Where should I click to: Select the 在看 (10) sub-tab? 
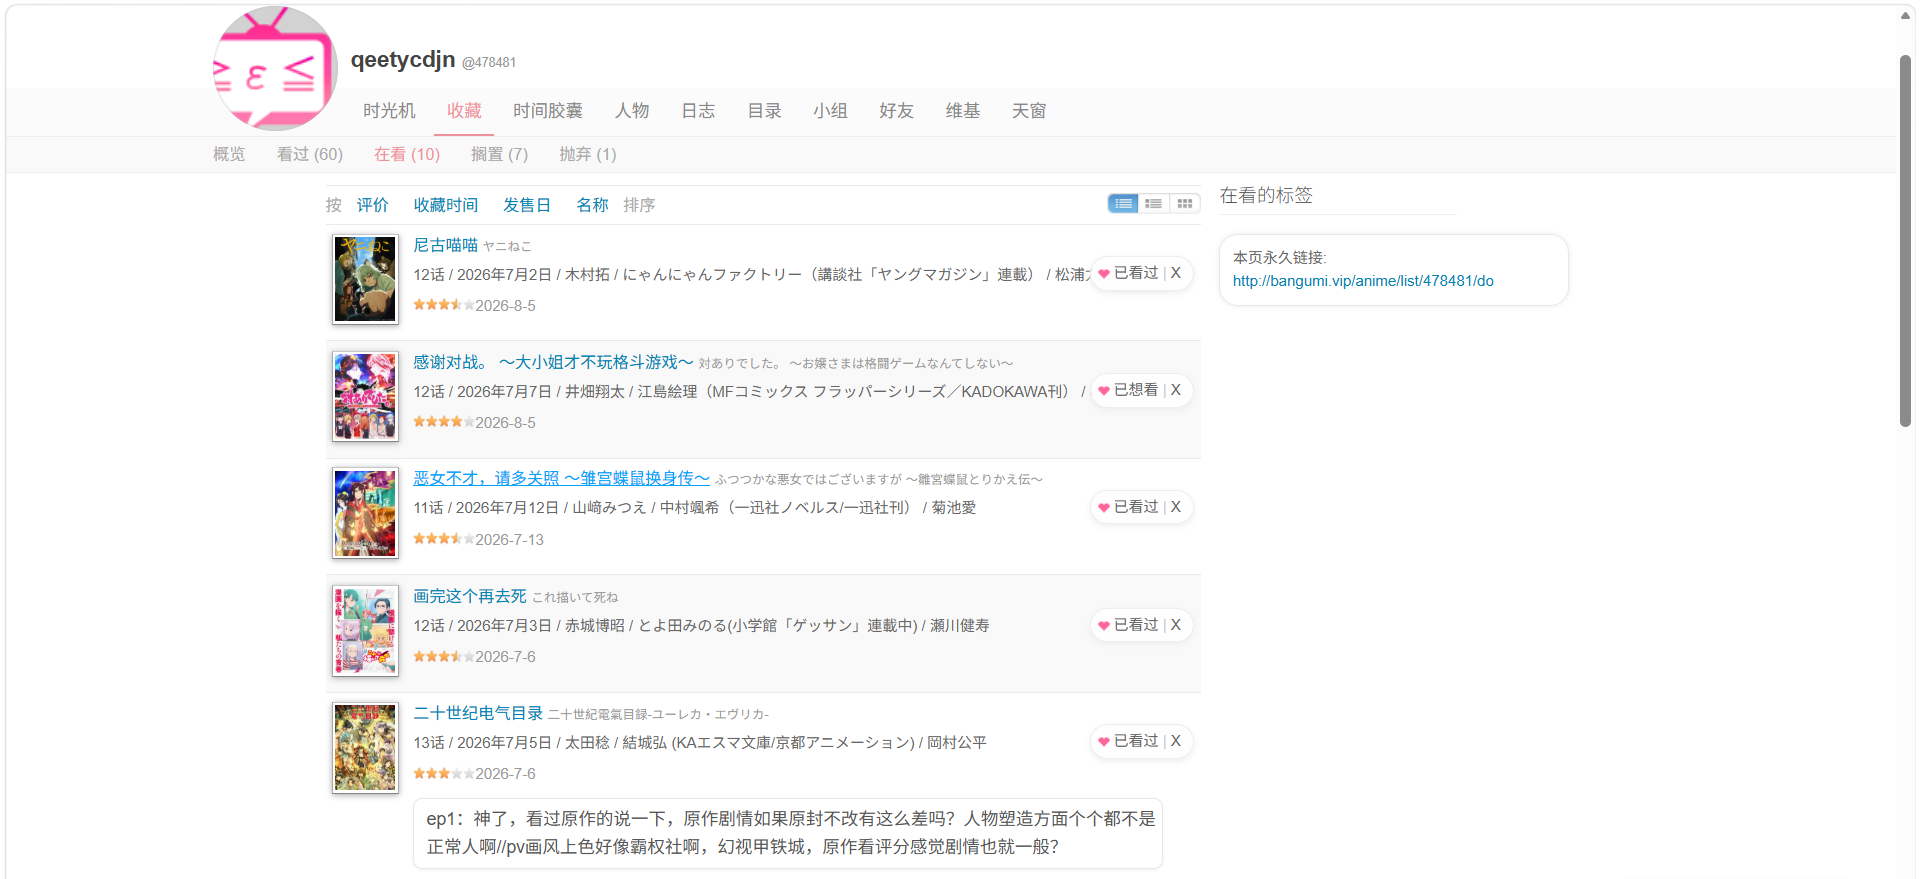point(407,154)
